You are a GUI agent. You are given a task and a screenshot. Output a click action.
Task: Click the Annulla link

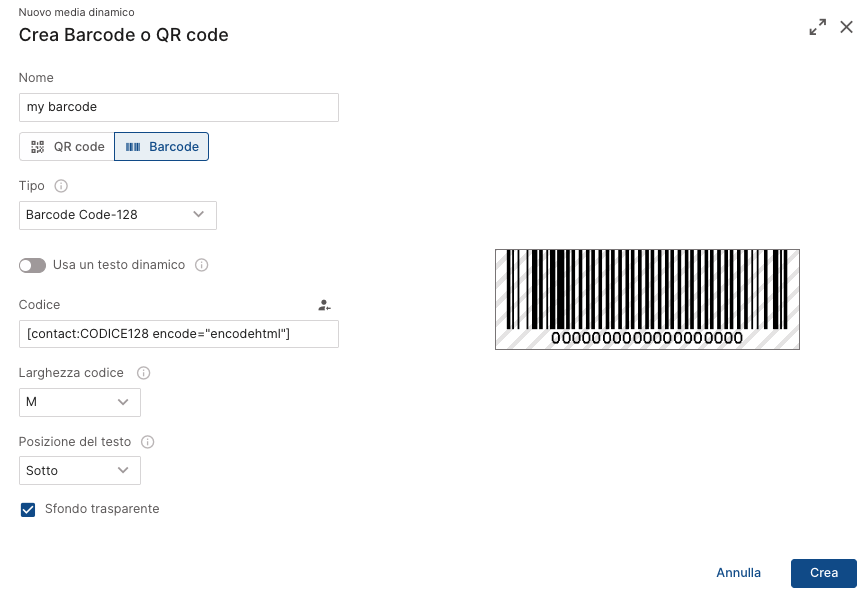738,573
